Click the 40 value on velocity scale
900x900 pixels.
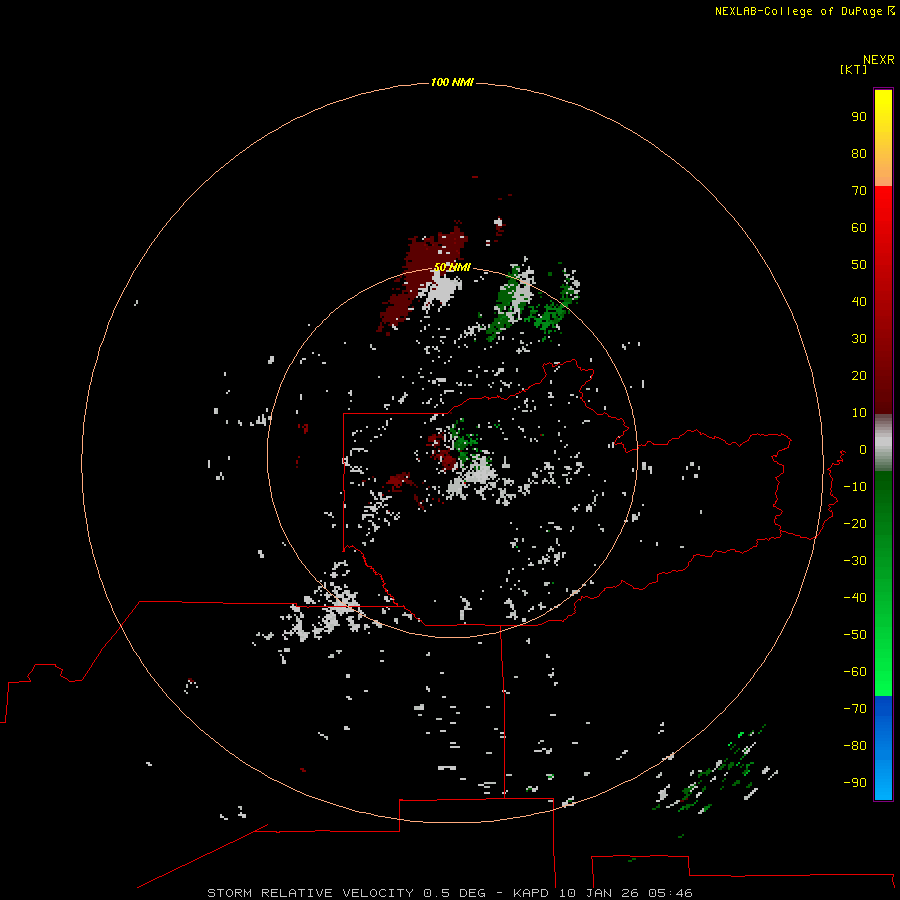click(859, 301)
